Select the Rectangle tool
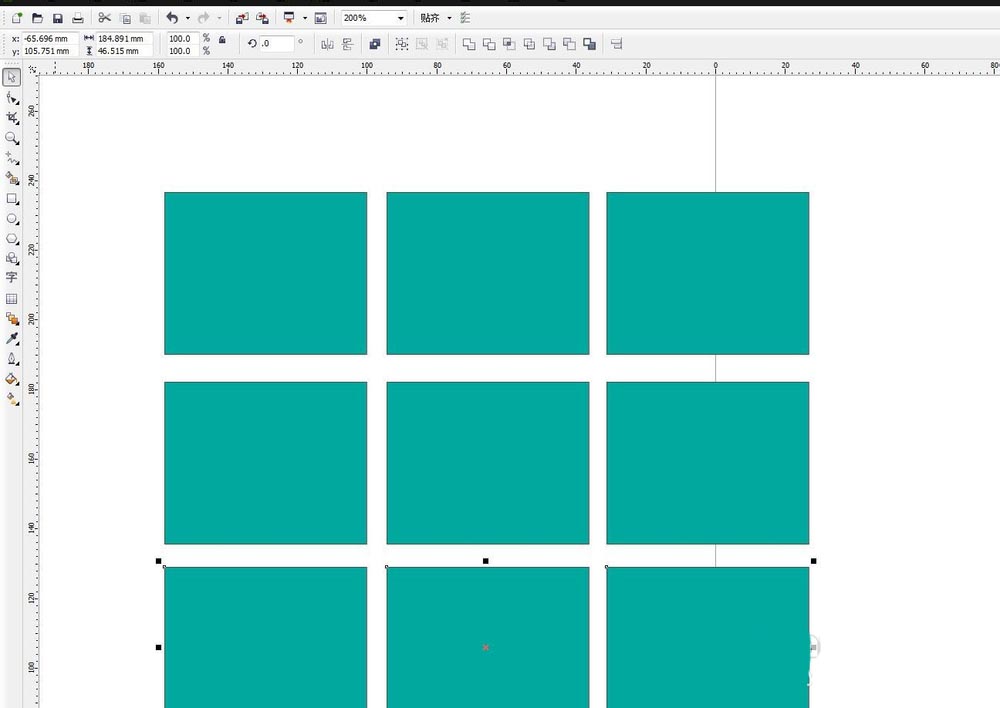This screenshot has width=1000, height=708. coord(11,198)
